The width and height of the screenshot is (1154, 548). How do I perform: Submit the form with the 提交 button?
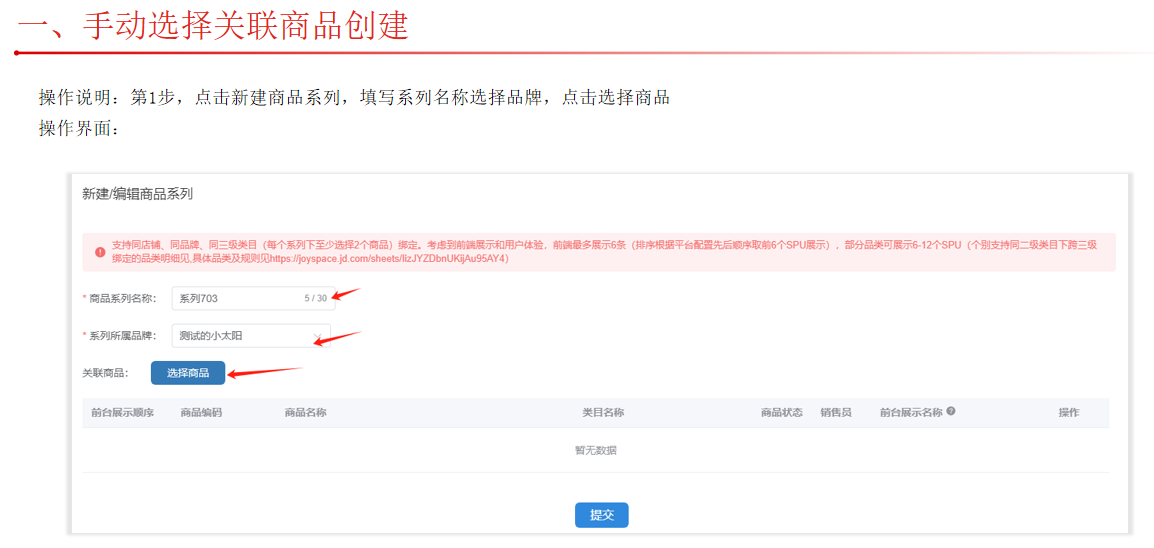click(x=601, y=515)
